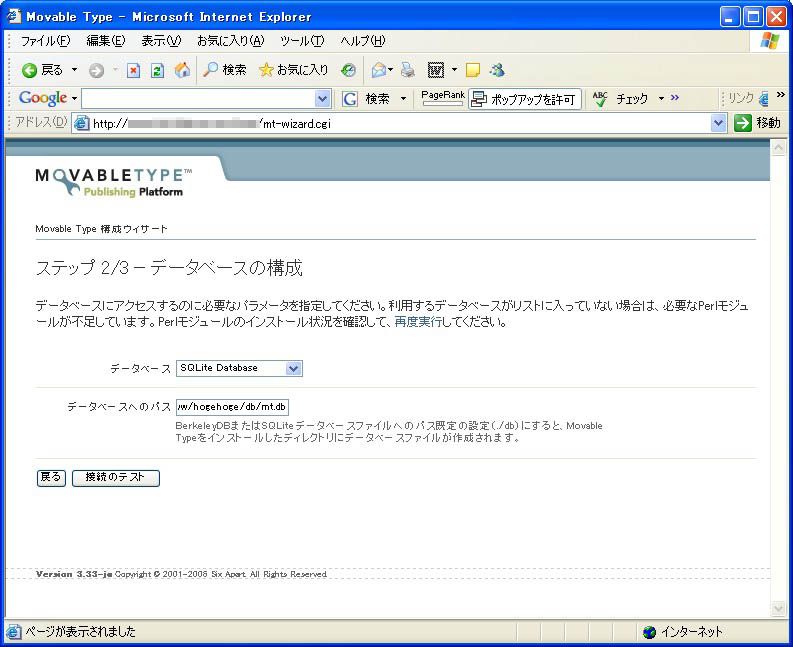Open the ヘルプ(H) menu
The width and height of the screenshot is (793, 647).
(x=362, y=40)
